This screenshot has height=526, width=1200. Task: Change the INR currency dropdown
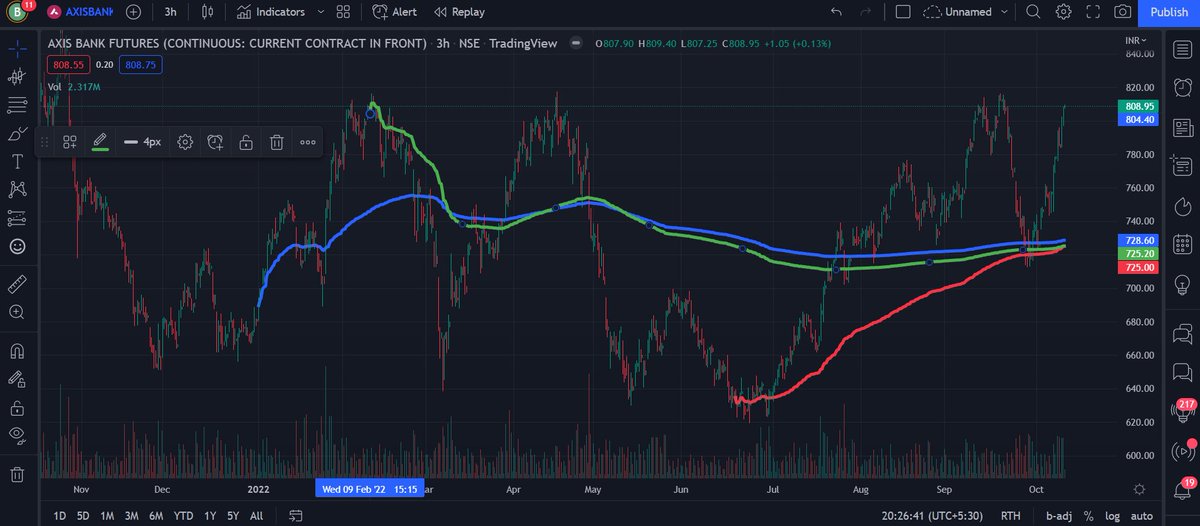pos(1135,40)
